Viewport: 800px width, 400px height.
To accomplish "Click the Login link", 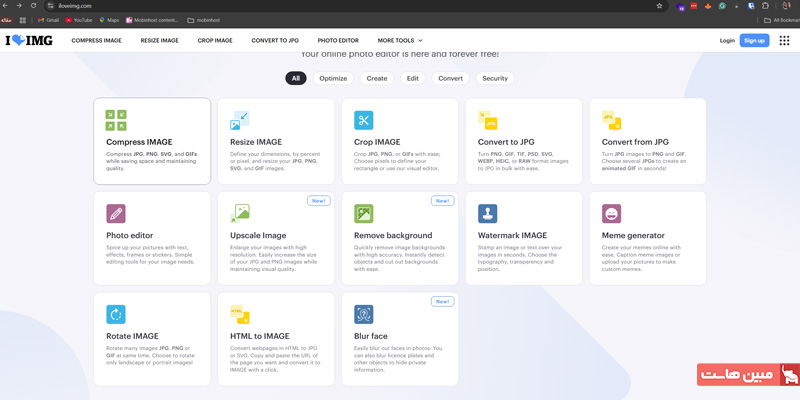I will 727,41.
